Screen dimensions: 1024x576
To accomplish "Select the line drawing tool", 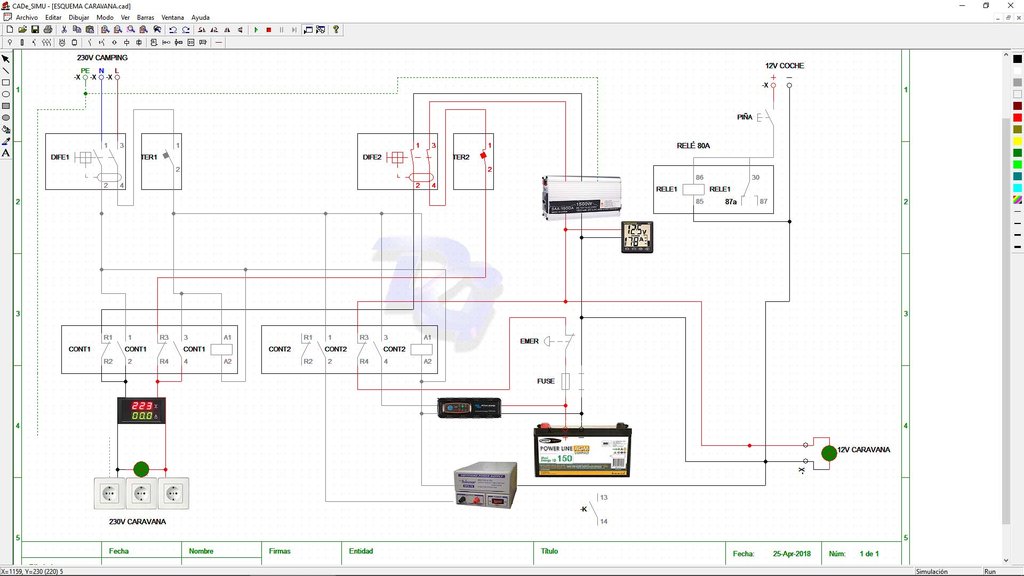I will click(x=6, y=71).
